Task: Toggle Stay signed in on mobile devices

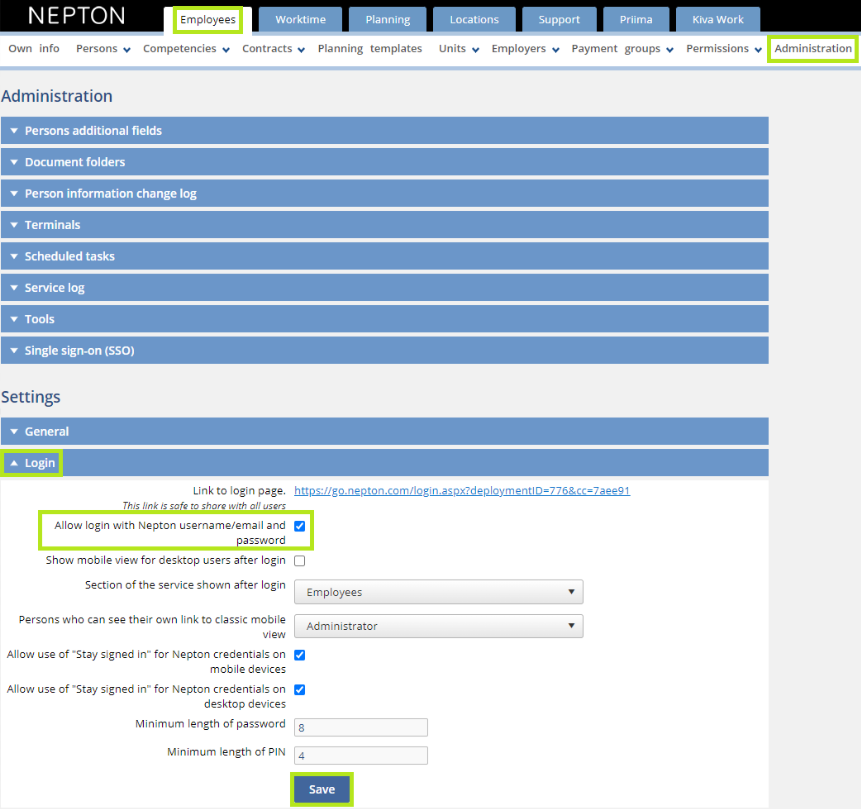Action: 300,655
